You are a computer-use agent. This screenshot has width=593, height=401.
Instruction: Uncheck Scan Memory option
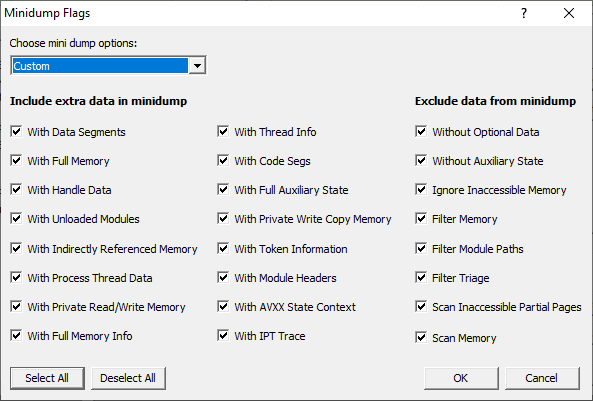(x=421, y=337)
